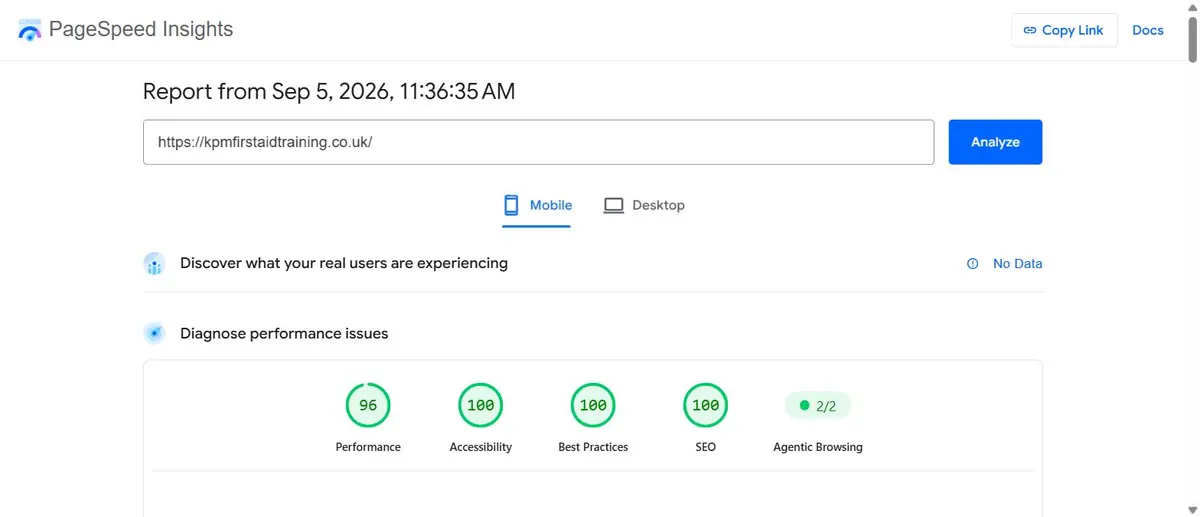
Task: Click the diagnose performance issues icon
Action: pyautogui.click(x=154, y=333)
